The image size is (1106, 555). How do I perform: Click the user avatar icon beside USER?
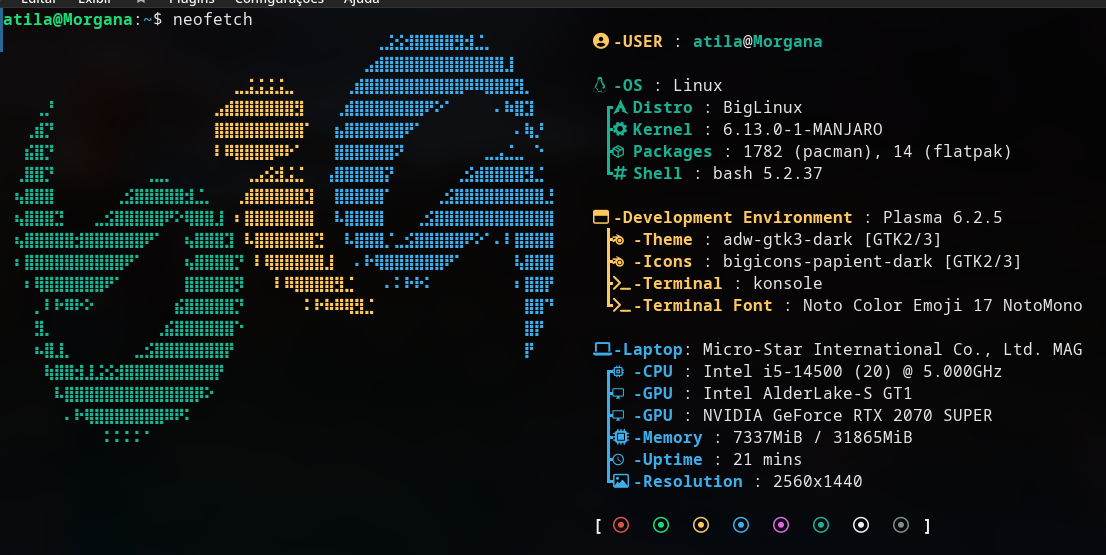[x=601, y=41]
